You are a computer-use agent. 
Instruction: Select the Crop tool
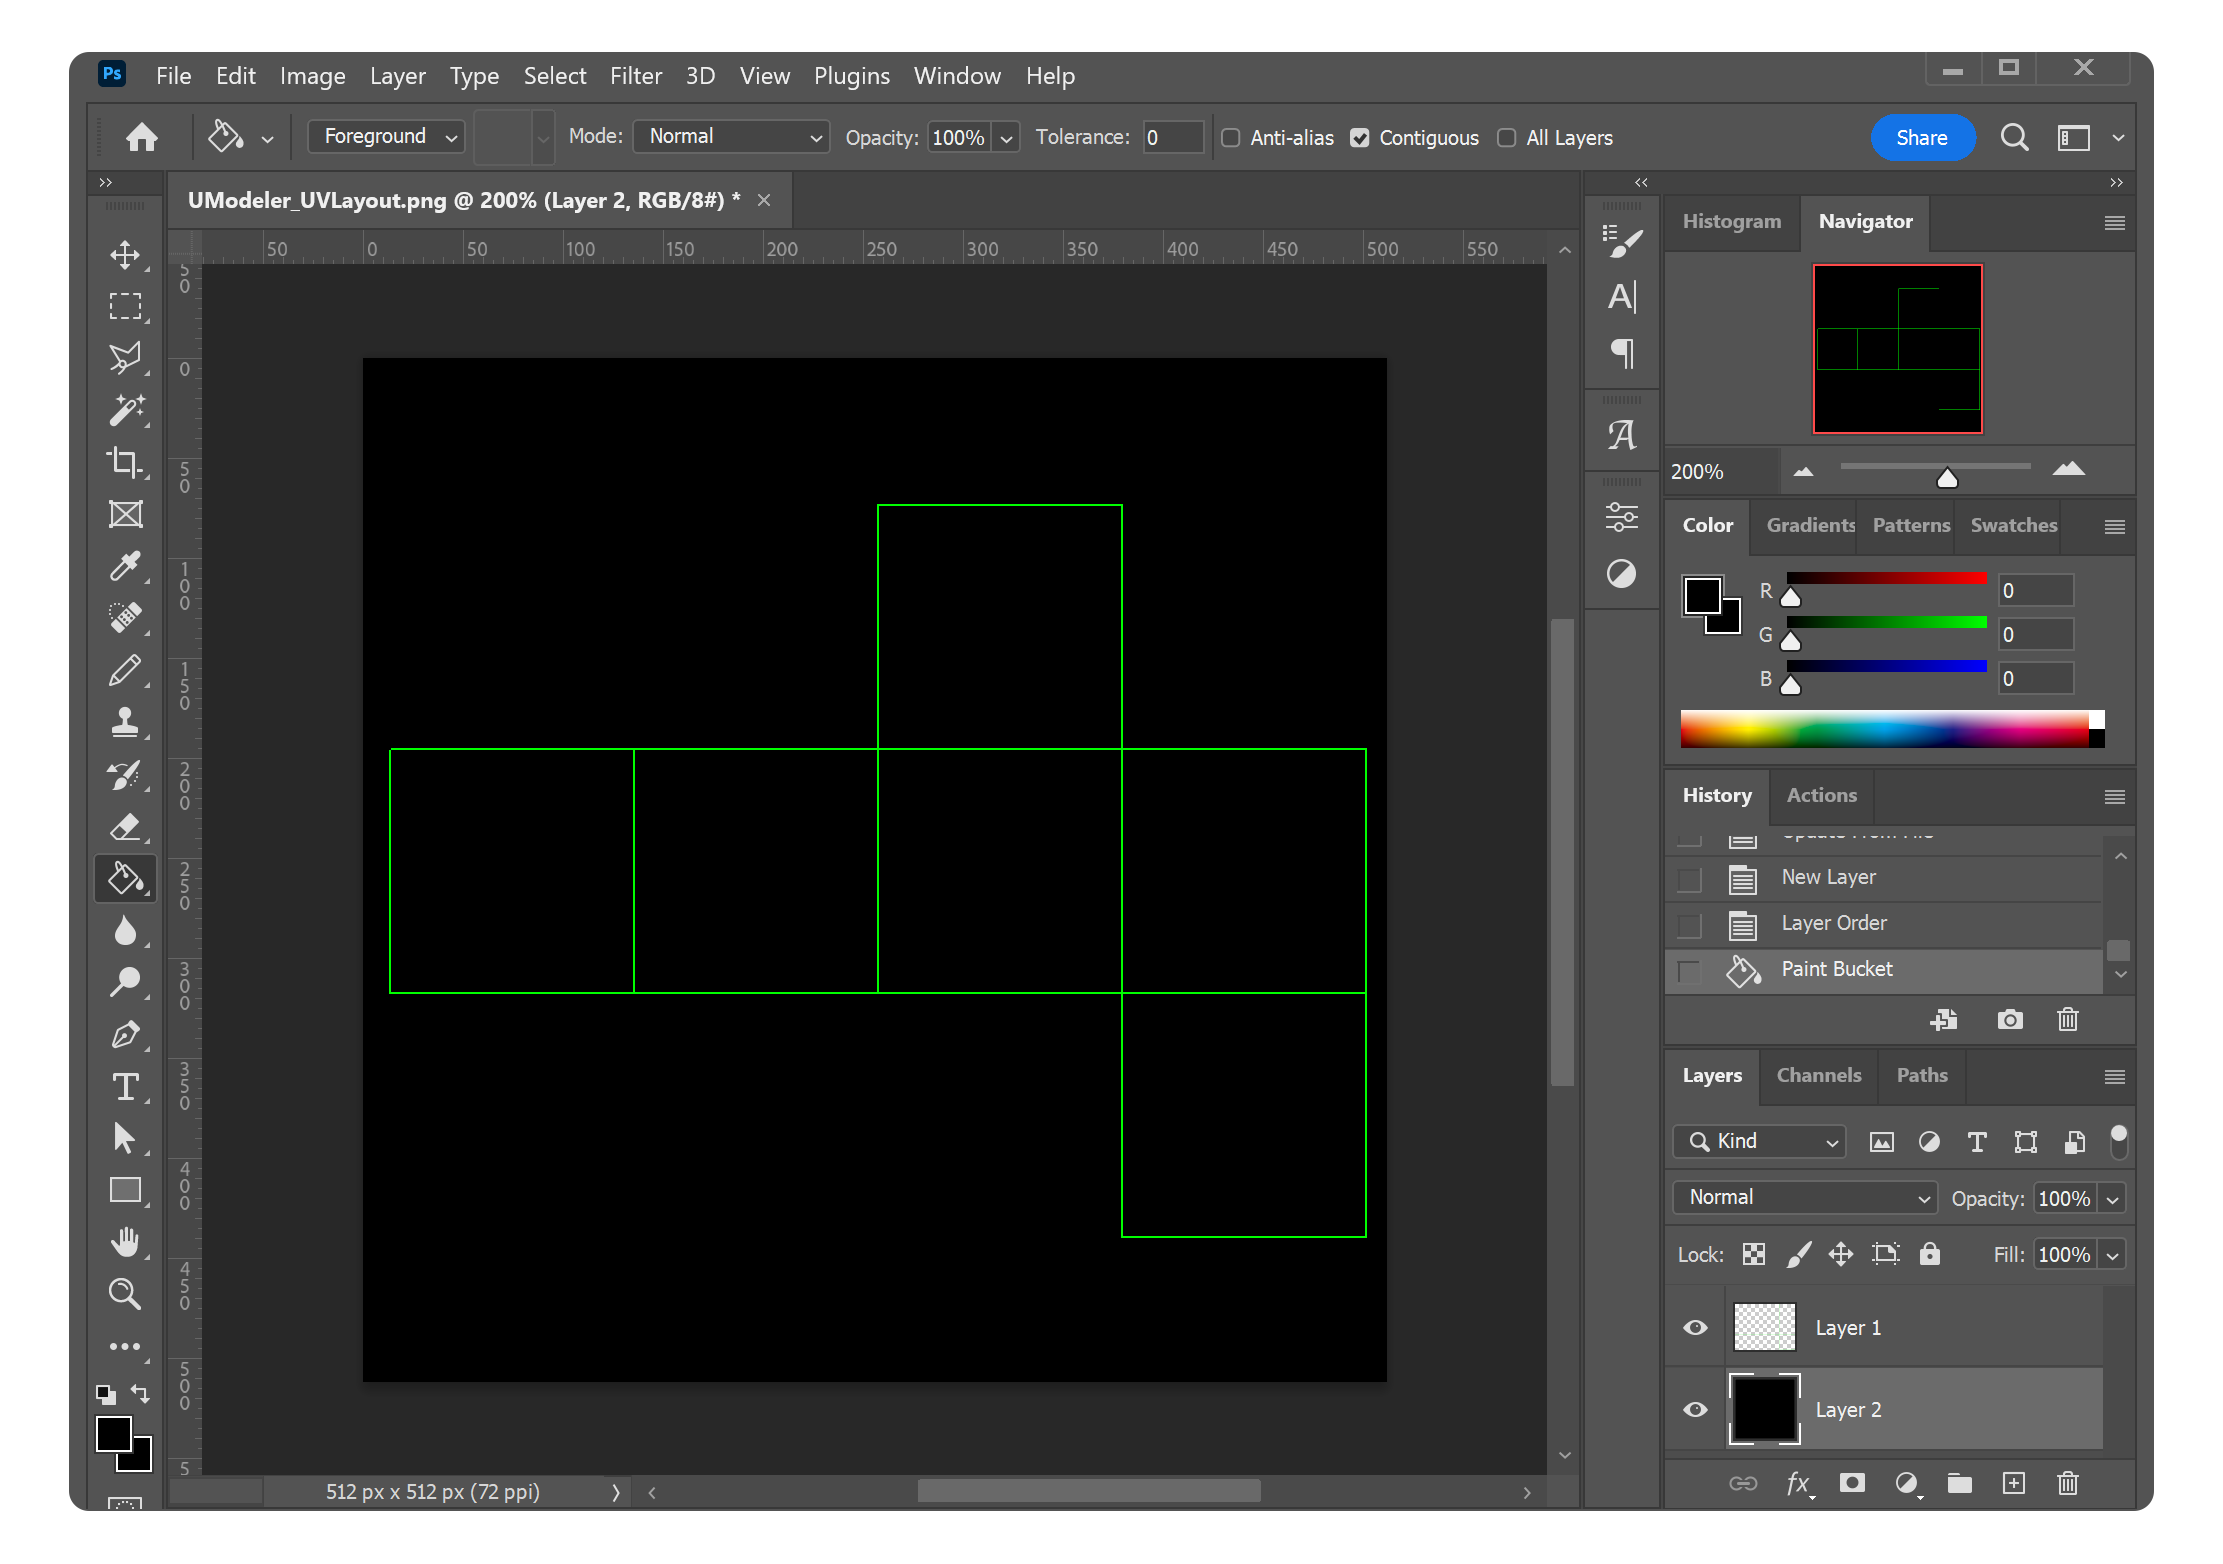(125, 462)
